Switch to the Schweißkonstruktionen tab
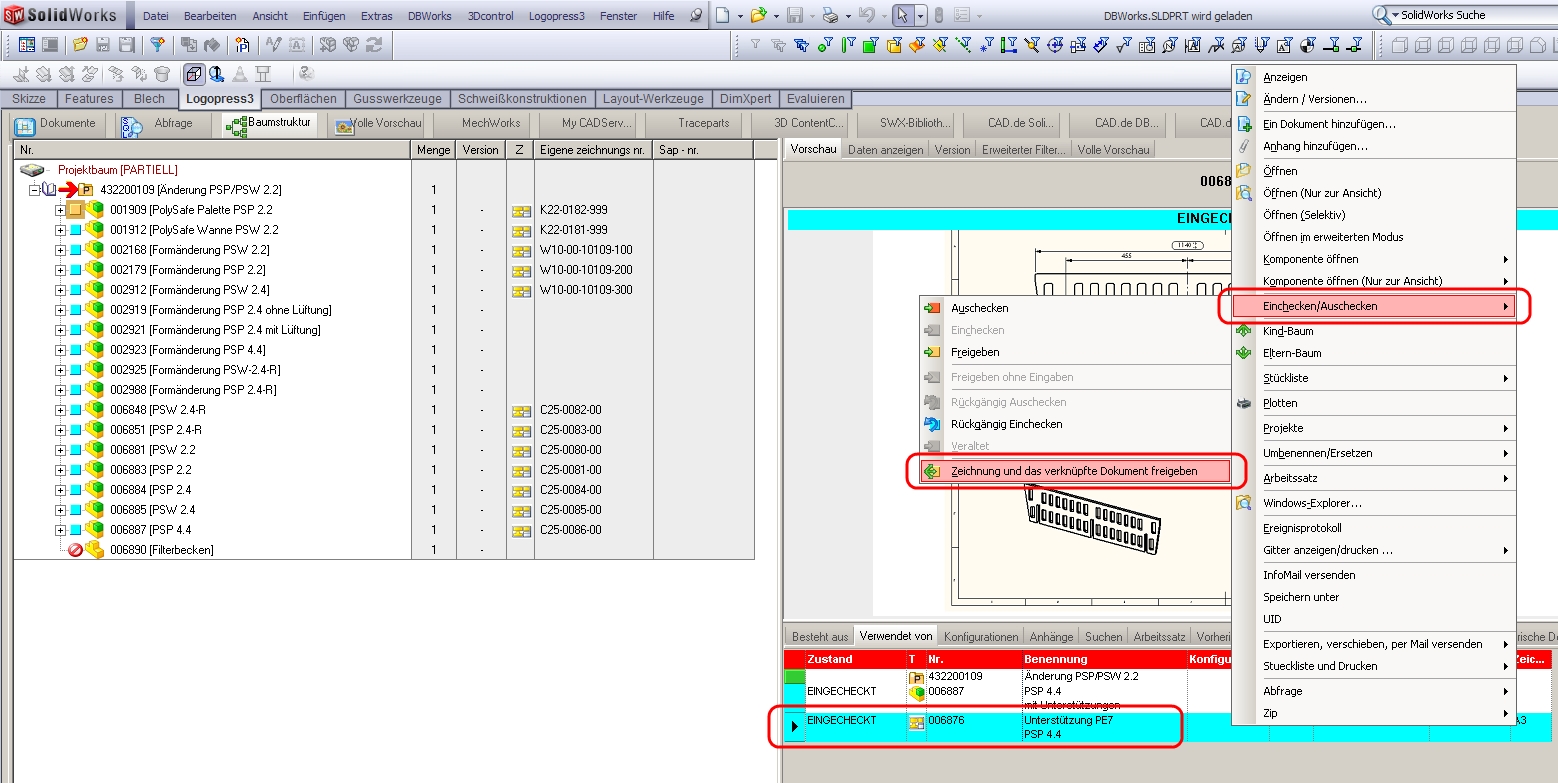 pyautogui.click(x=522, y=99)
